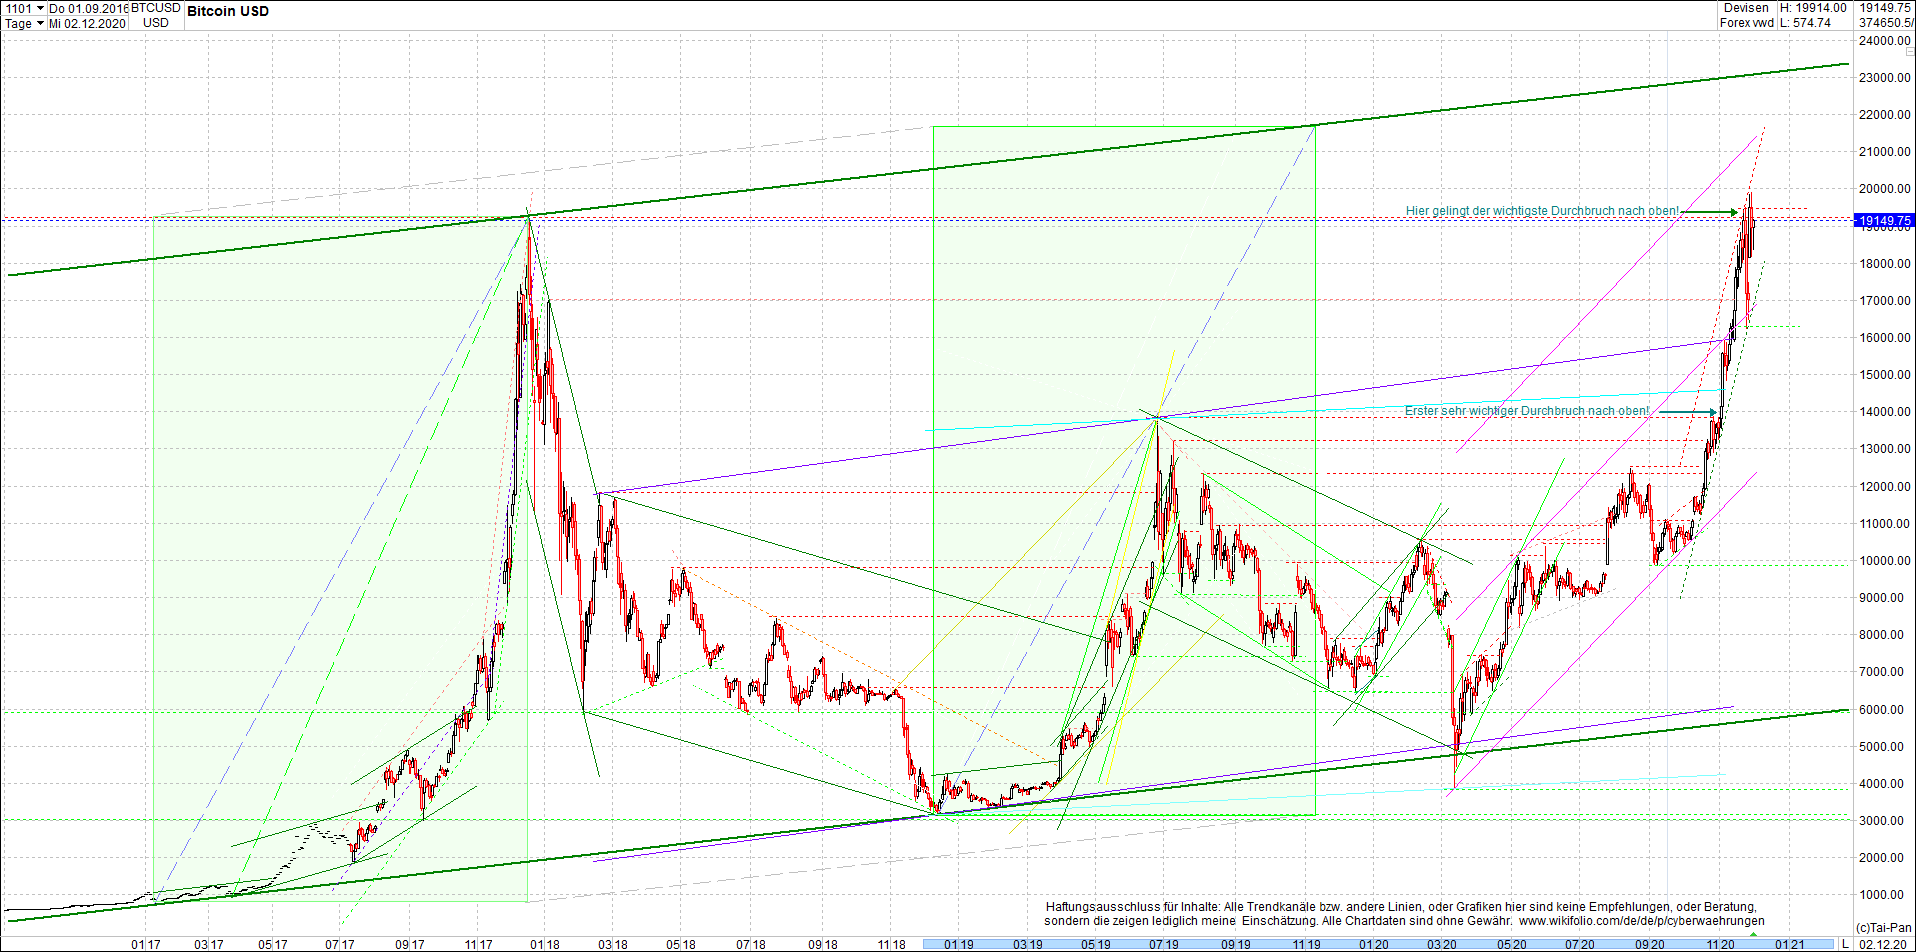The image size is (1916, 952).
Task: Click the end date field "Mi 02.12.2020"
Action: point(88,24)
